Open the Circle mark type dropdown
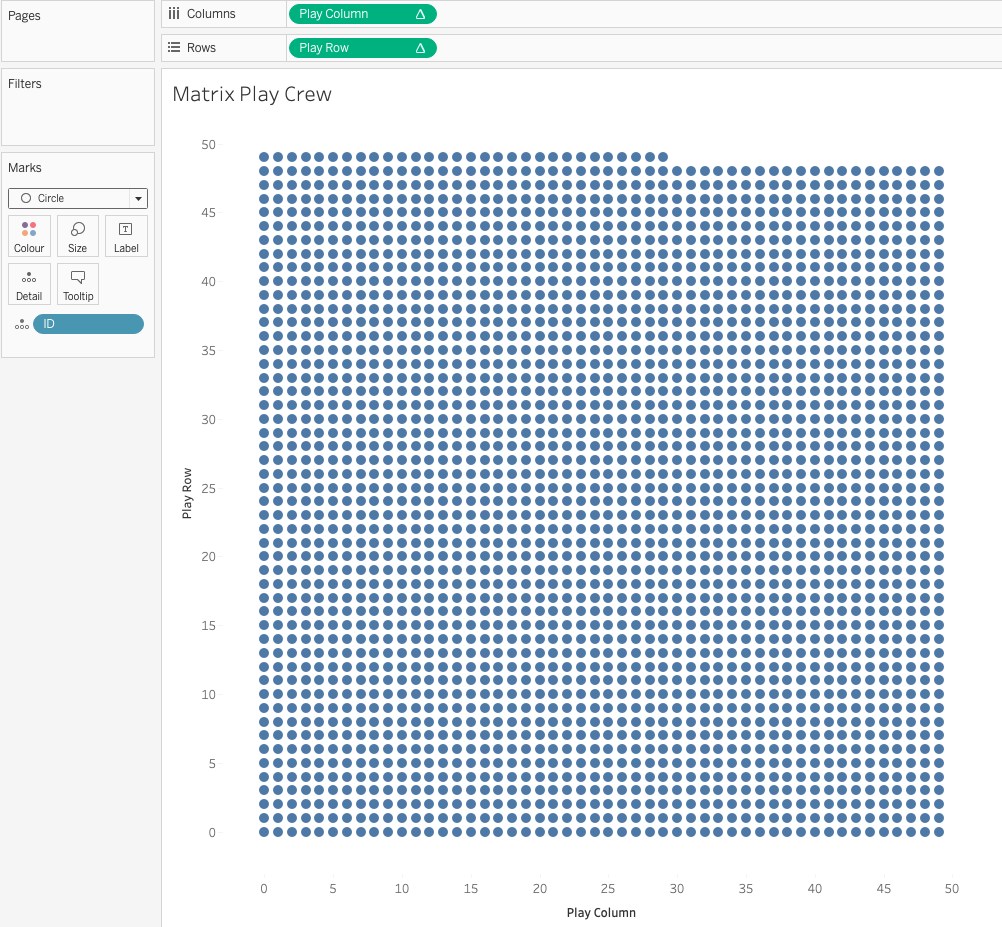This screenshot has height=927, width=1002. point(70,198)
